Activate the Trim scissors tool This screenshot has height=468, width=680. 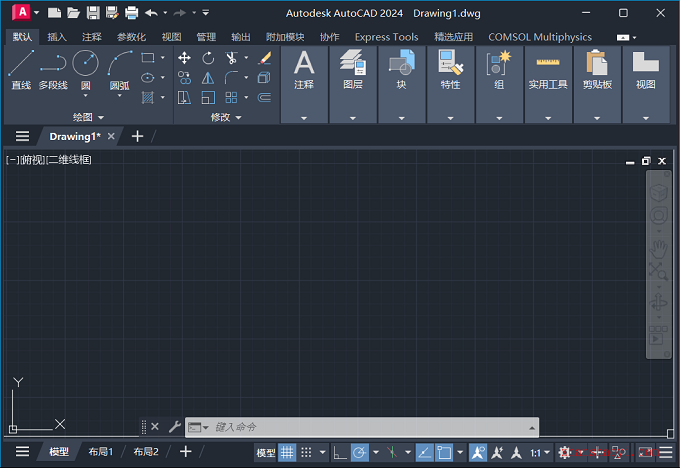coord(231,58)
